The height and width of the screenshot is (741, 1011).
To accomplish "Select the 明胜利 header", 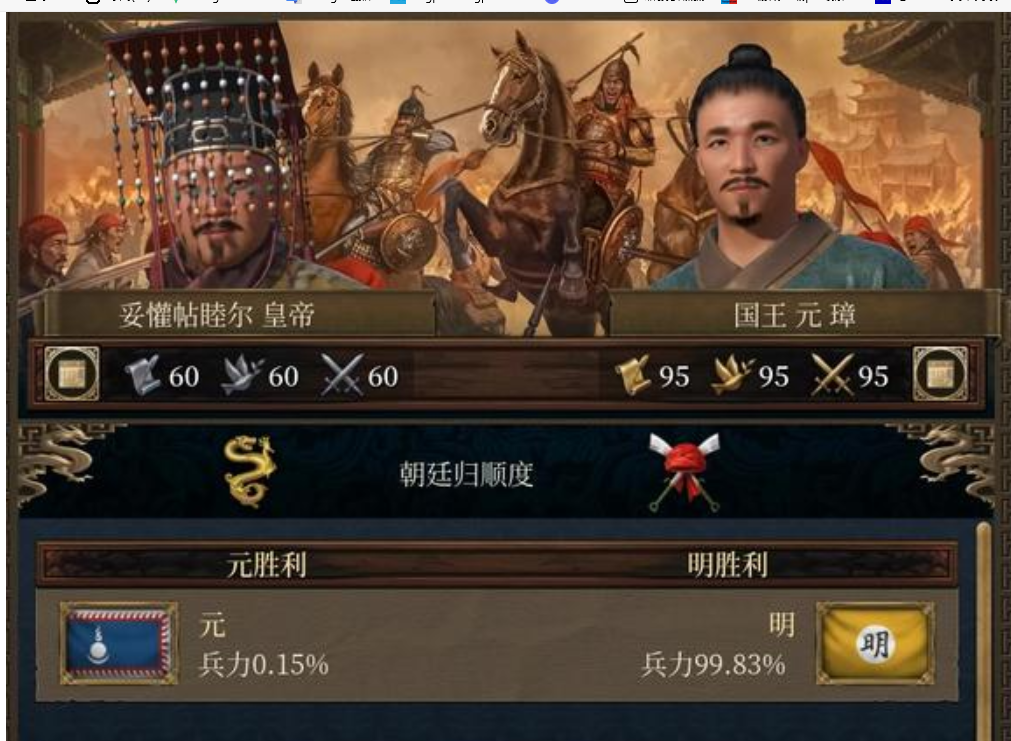I will (x=727, y=565).
